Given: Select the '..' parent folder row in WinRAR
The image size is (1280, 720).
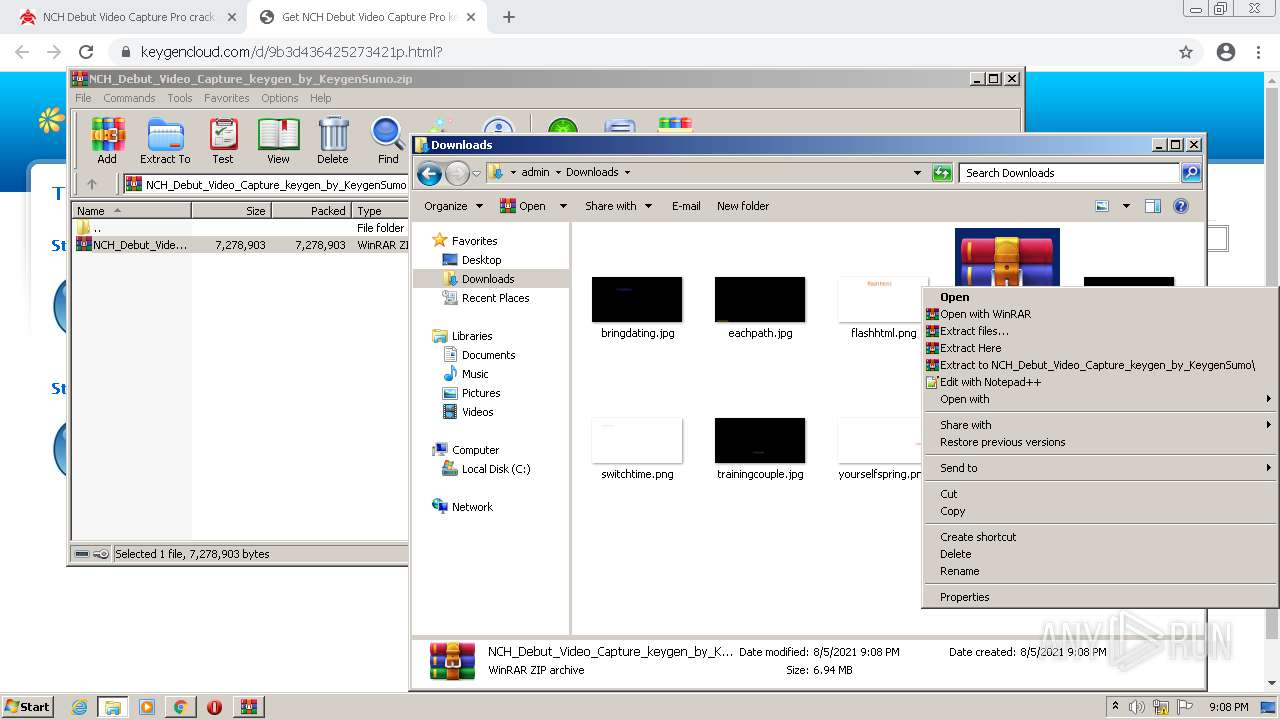Looking at the screenshot, I should [x=240, y=228].
